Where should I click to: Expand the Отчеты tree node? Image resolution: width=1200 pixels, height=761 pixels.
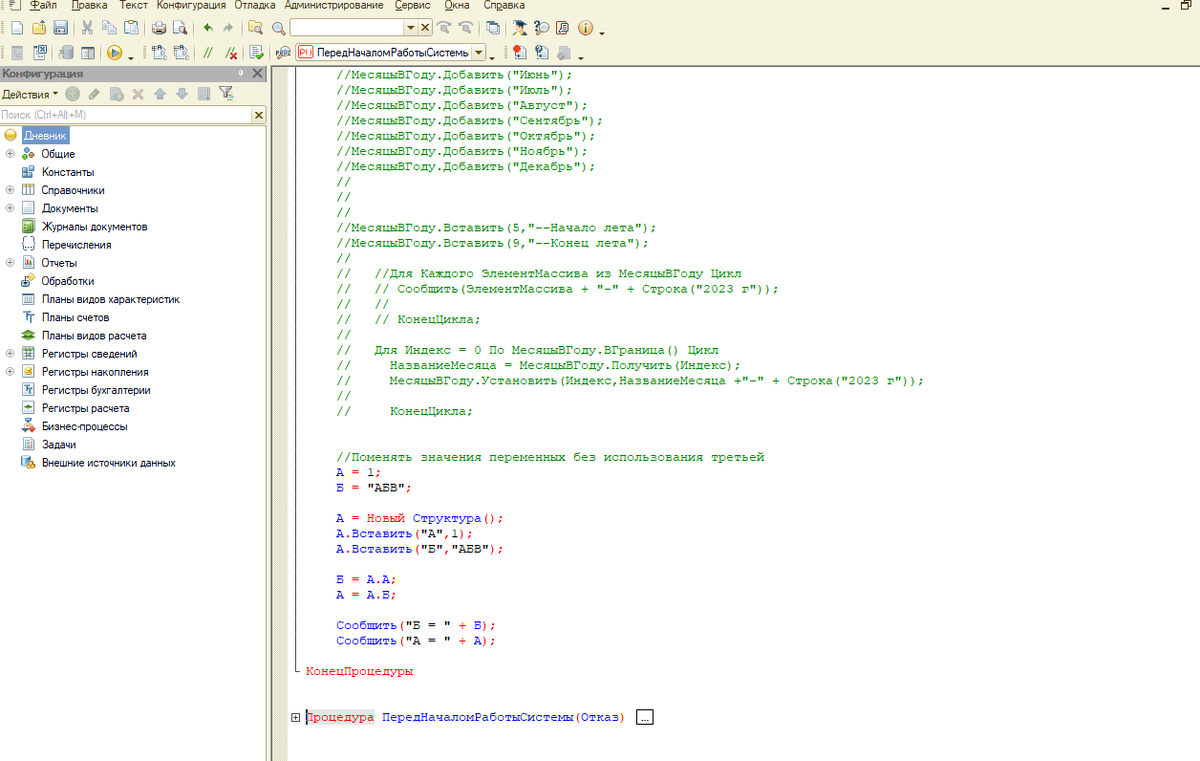pos(10,263)
